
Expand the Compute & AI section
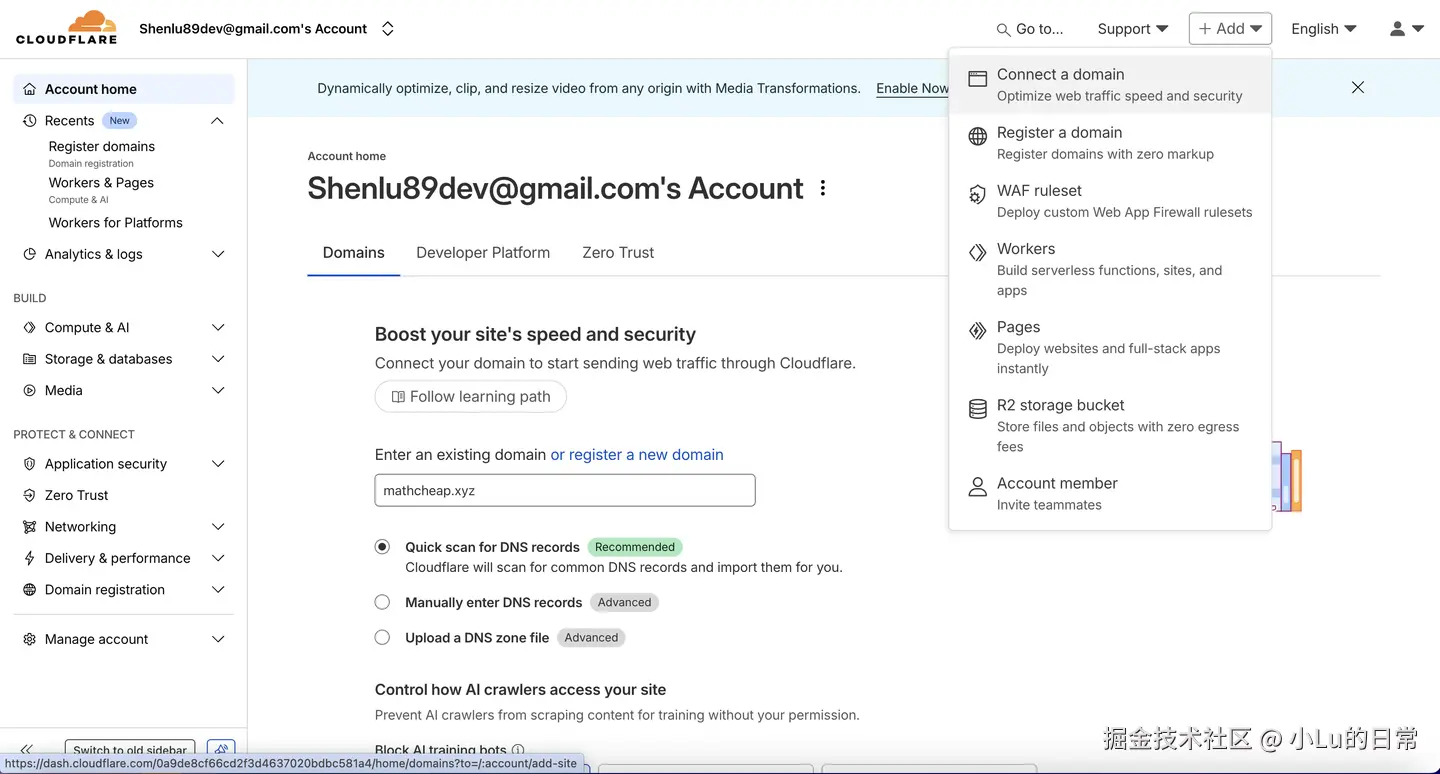(x=218, y=327)
